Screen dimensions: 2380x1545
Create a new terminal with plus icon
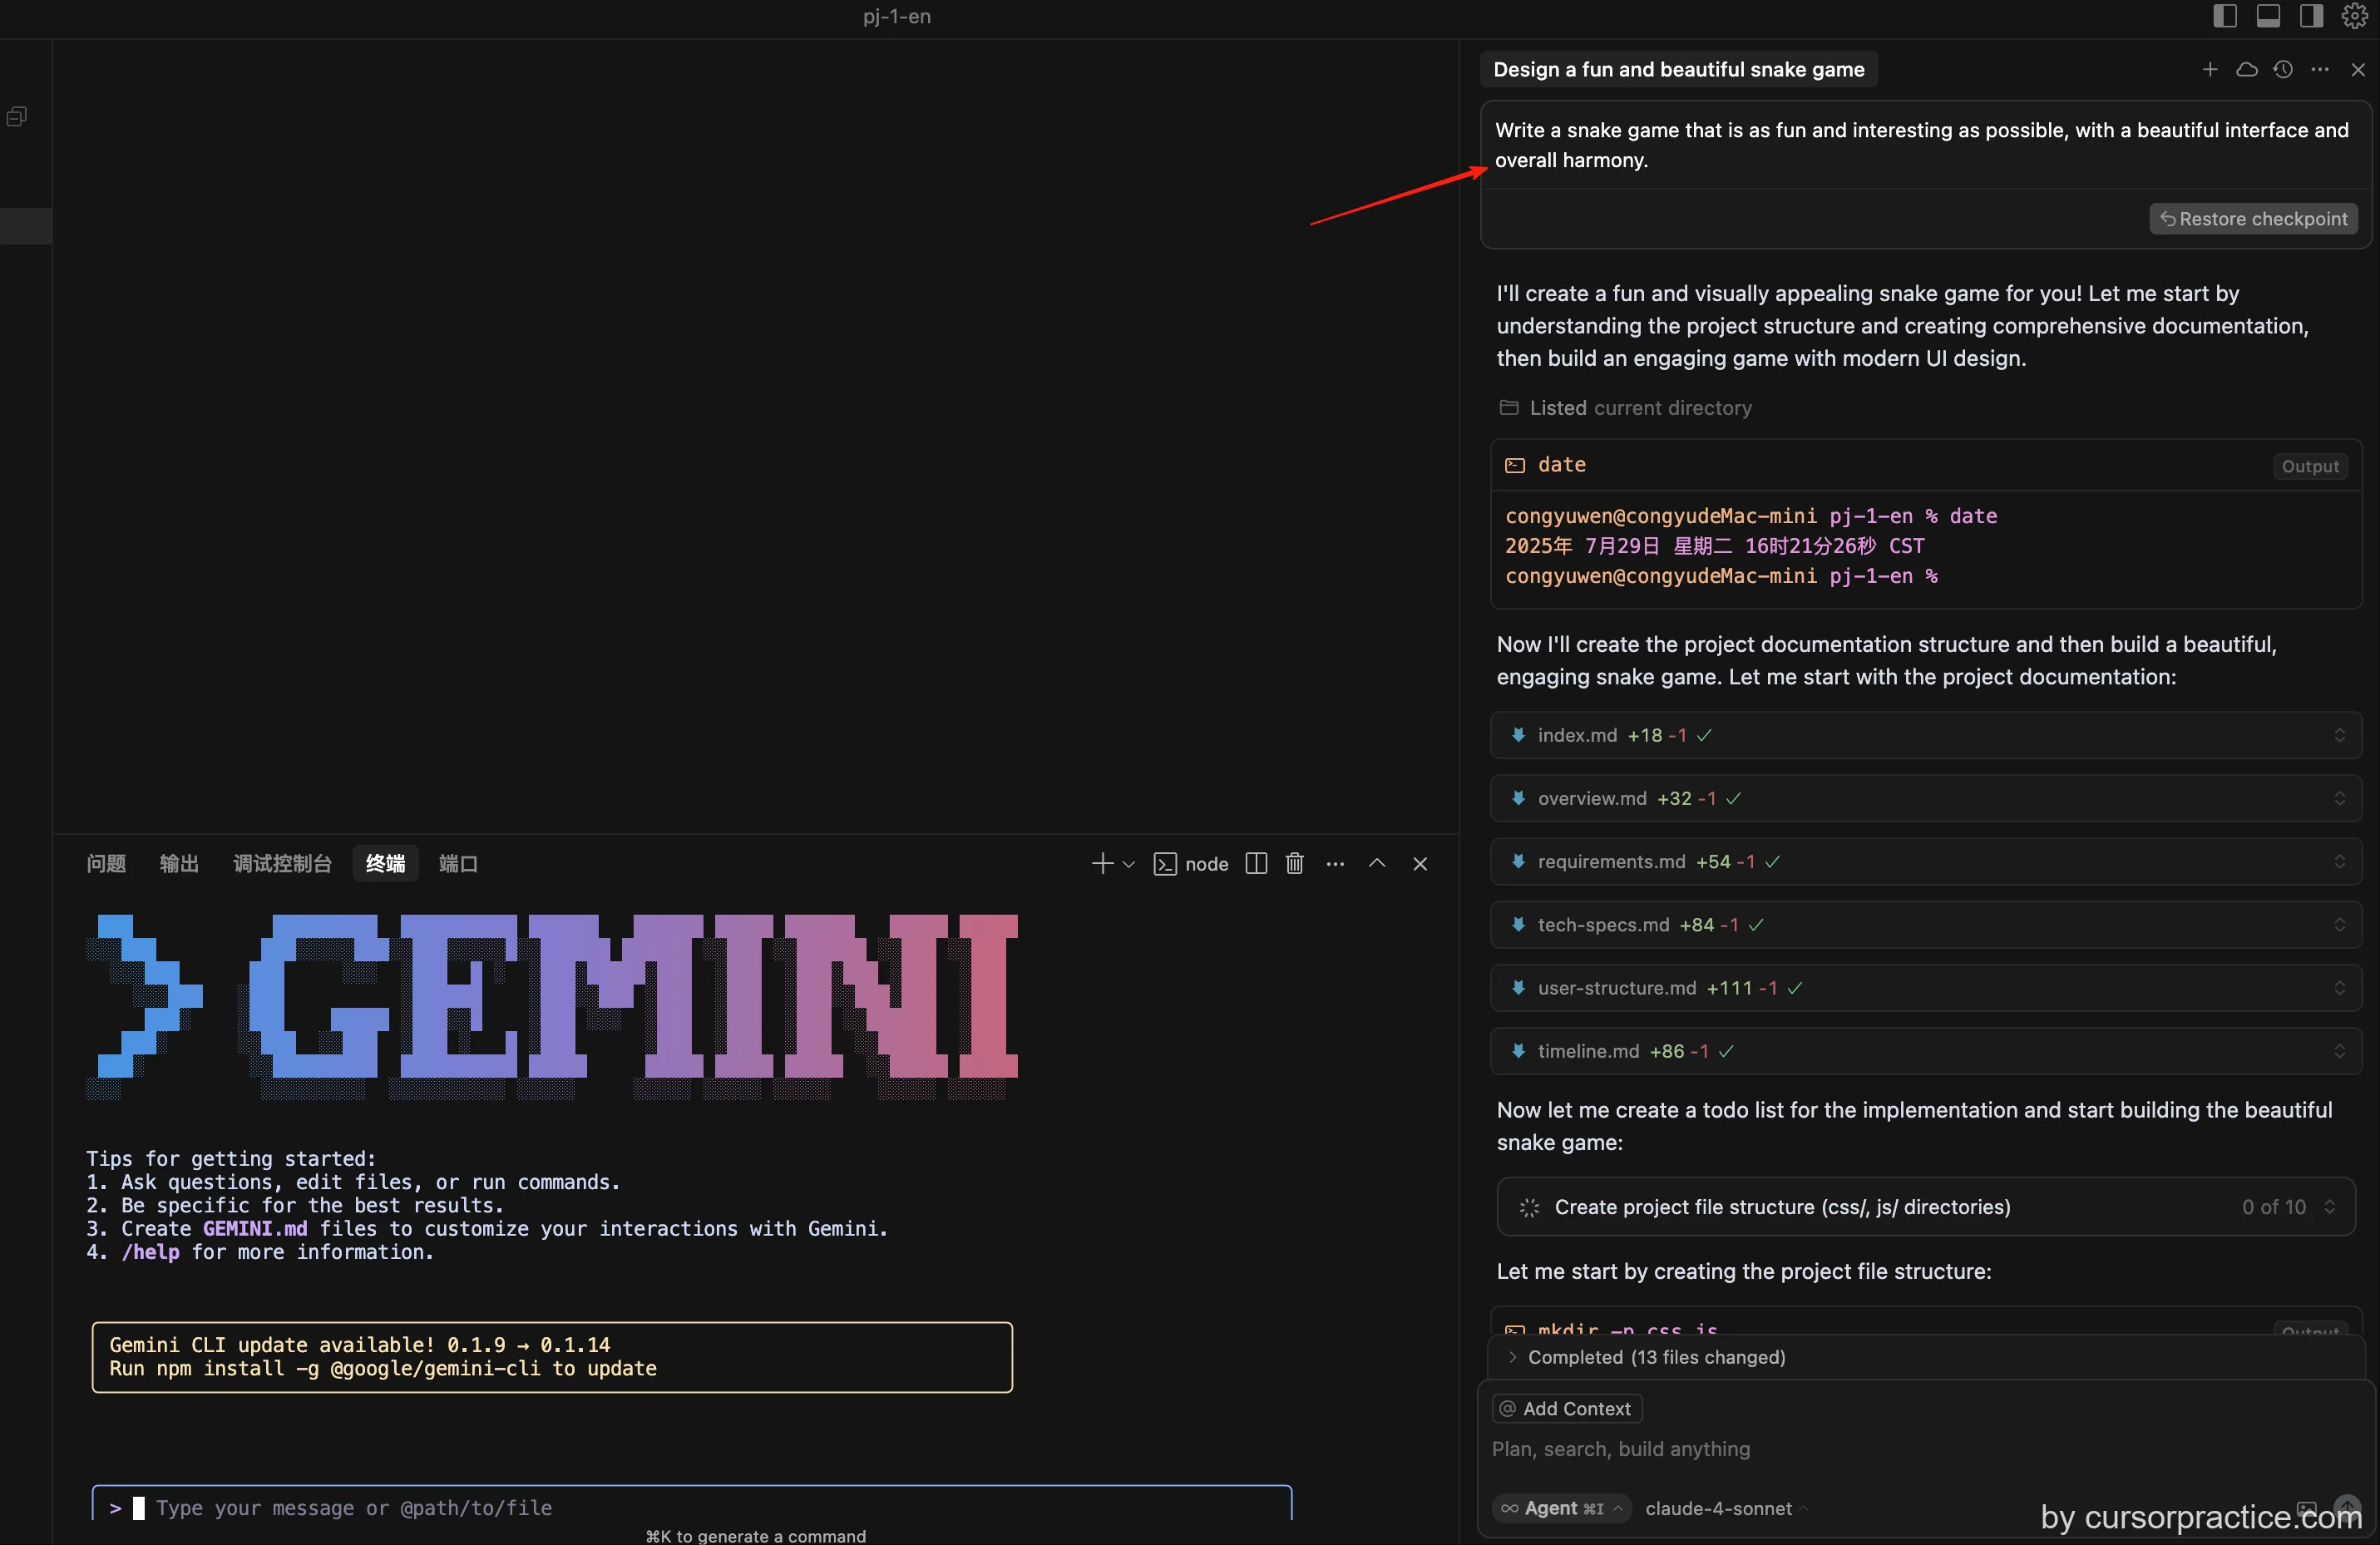tap(1102, 863)
